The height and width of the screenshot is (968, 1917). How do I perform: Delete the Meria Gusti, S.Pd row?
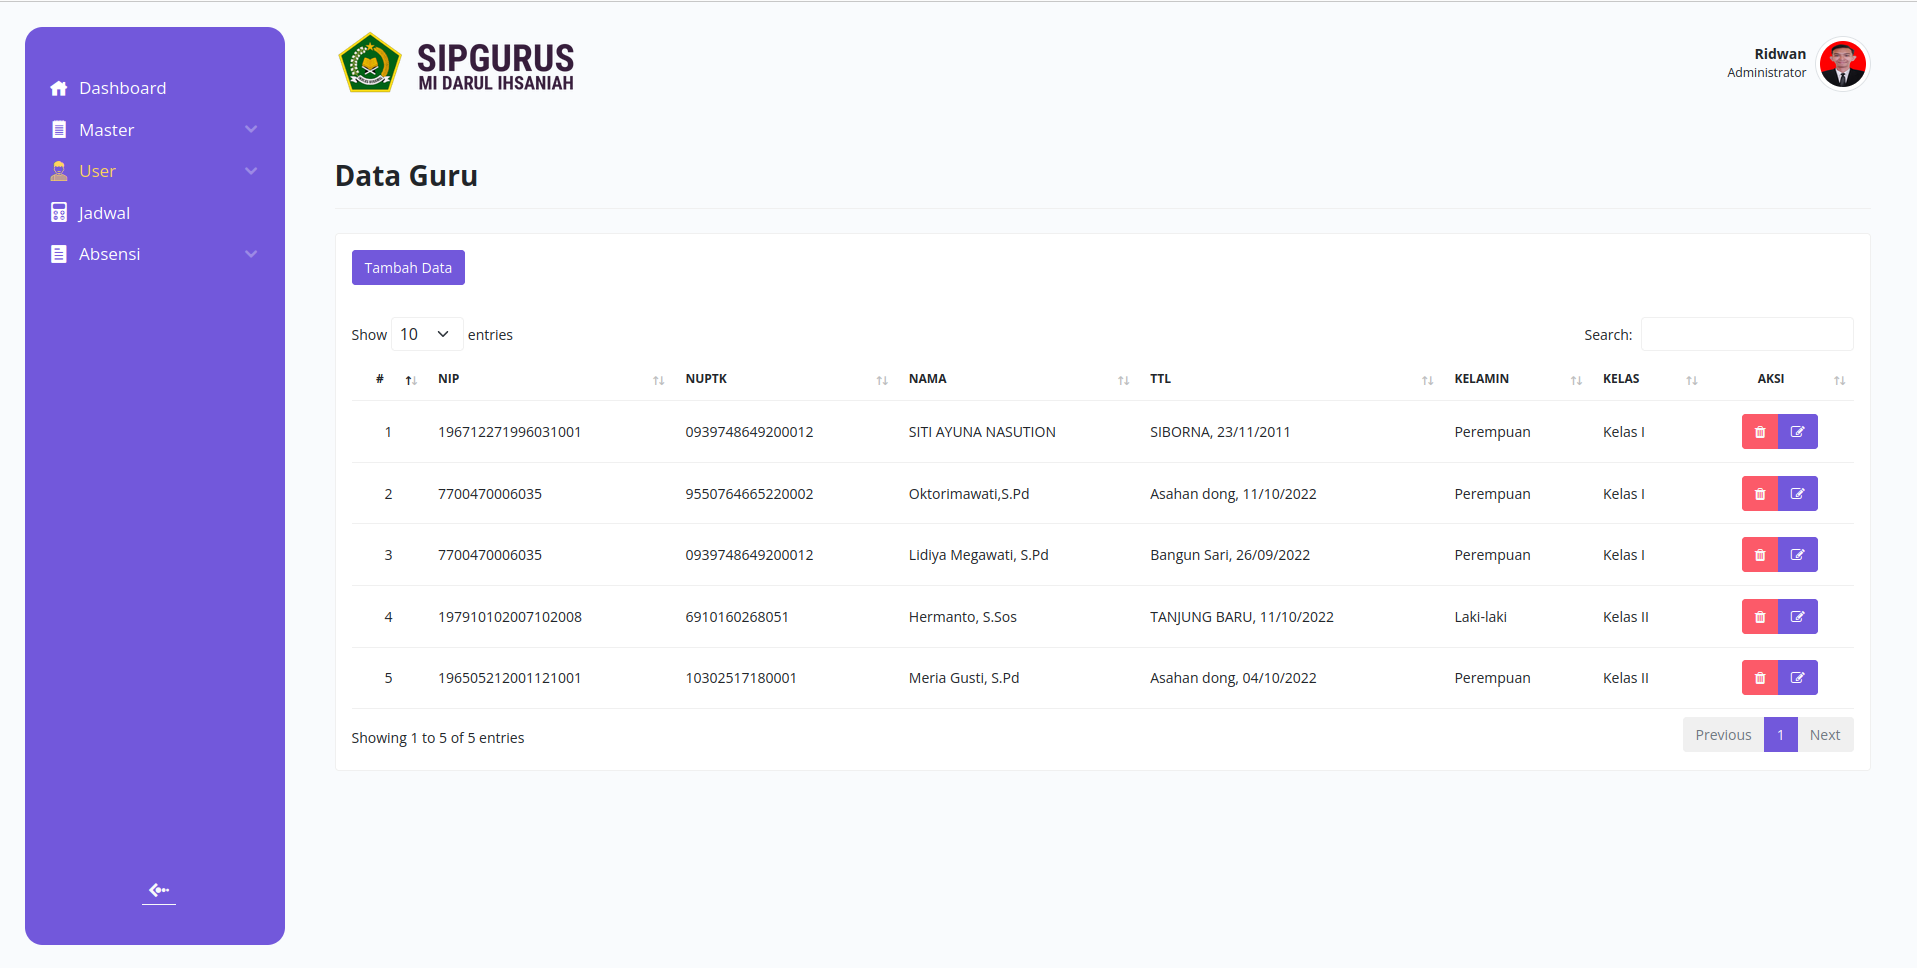pyautogui.click(x=1759, y=678)
